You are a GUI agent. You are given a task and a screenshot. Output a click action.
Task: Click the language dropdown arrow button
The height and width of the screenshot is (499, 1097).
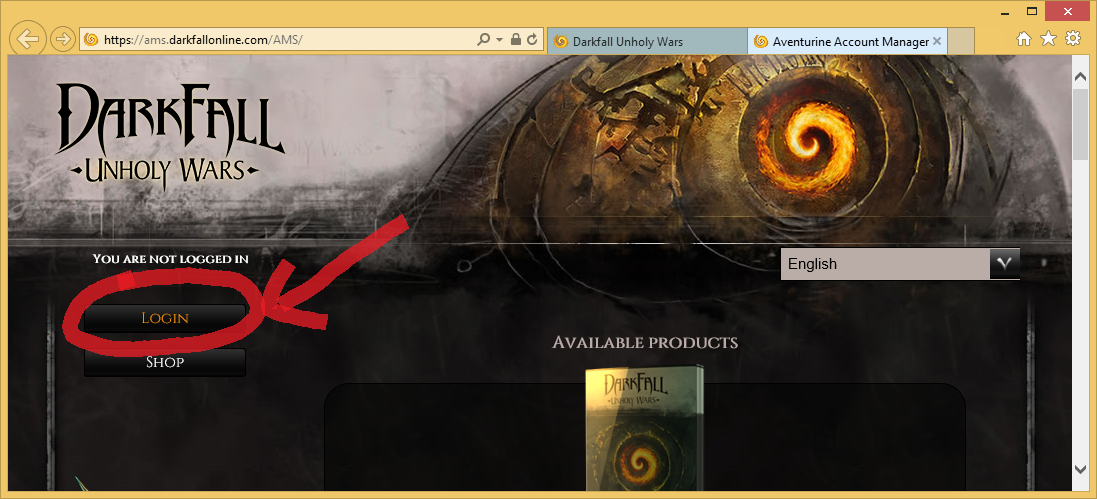[x=1005, y=264]
